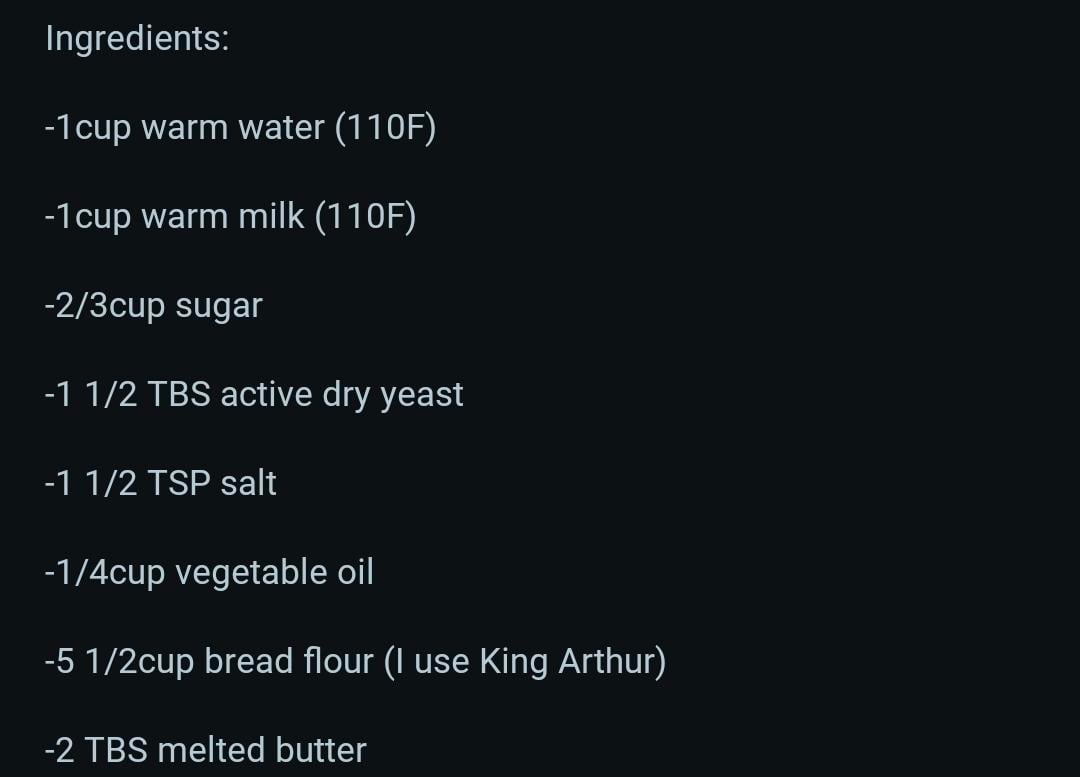Click the "1/4cup" measurement

click(110, 573)
